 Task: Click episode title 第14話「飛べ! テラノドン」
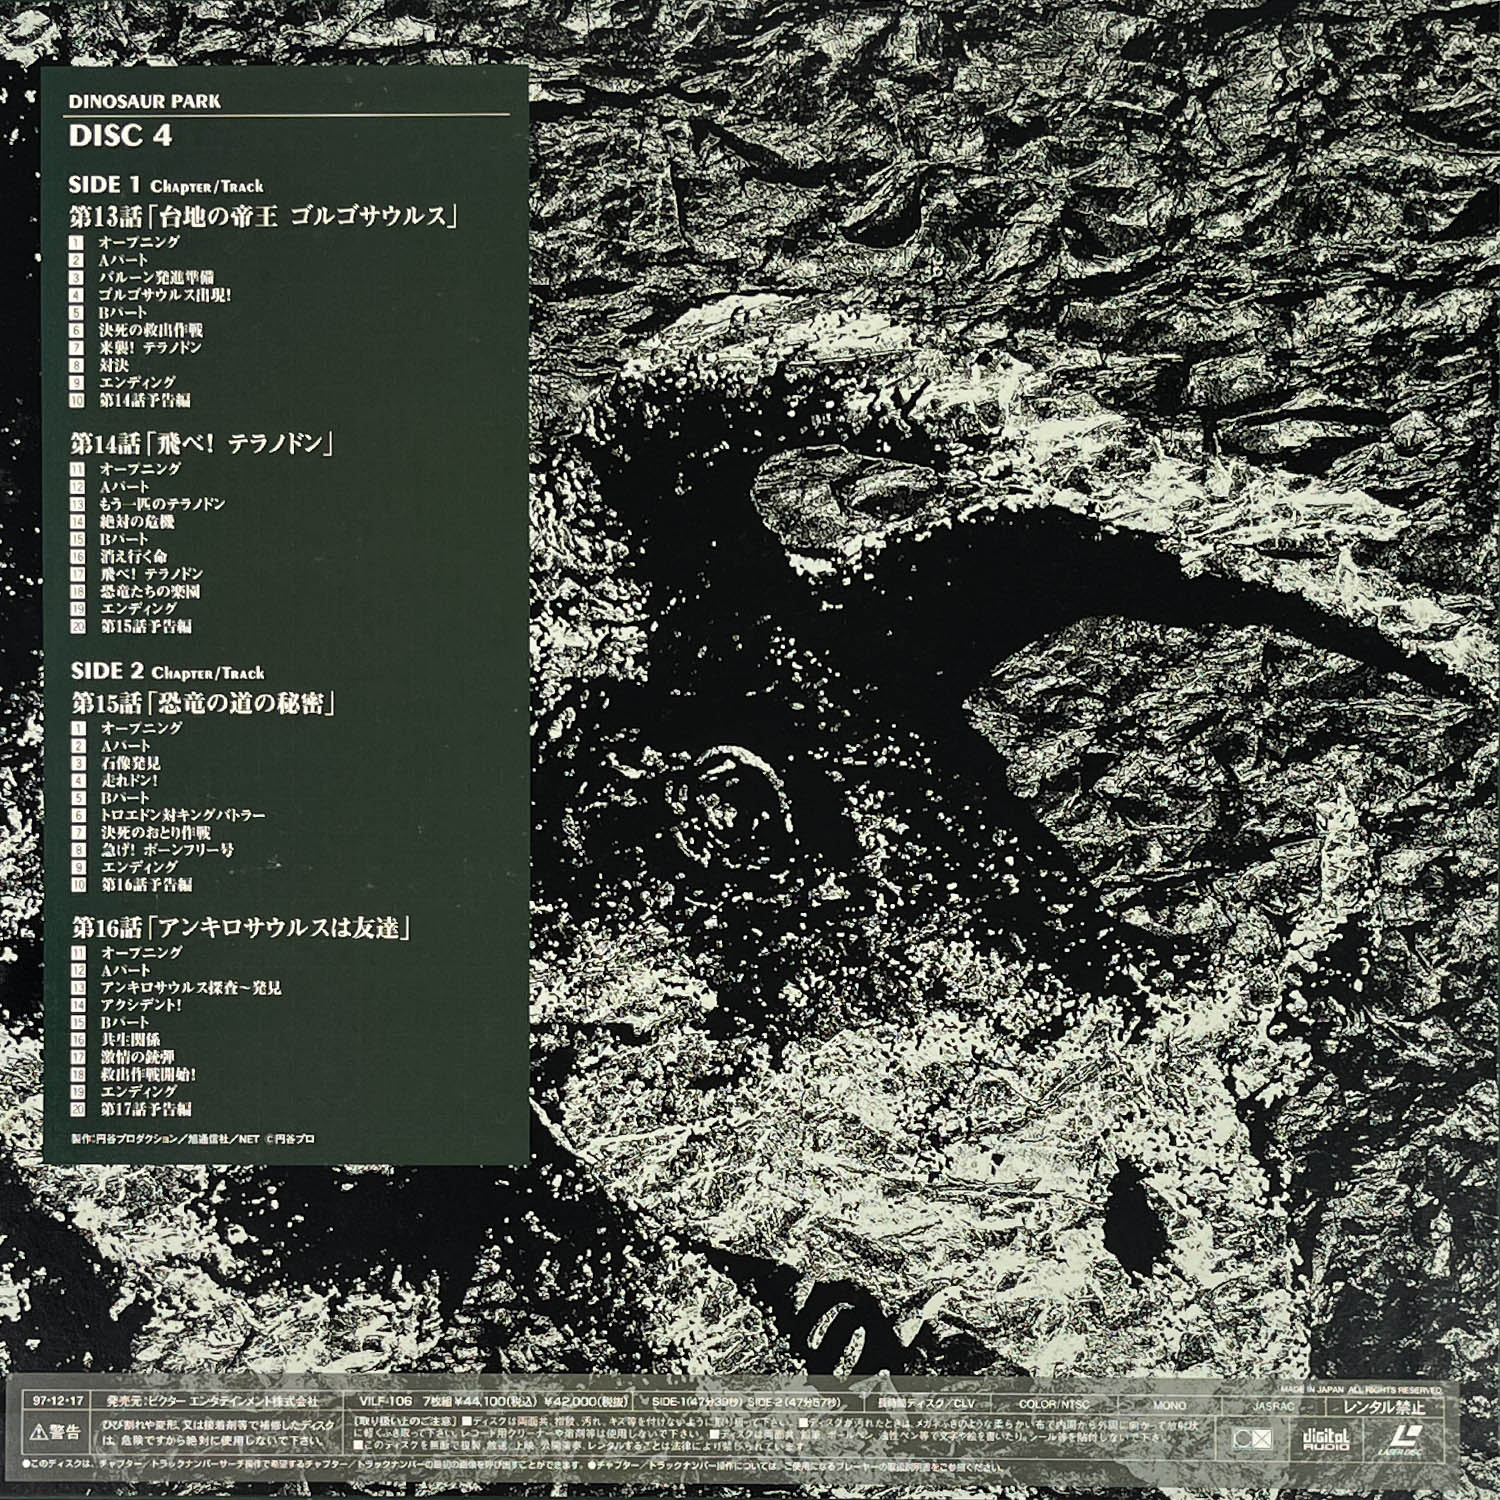point(200,442)
